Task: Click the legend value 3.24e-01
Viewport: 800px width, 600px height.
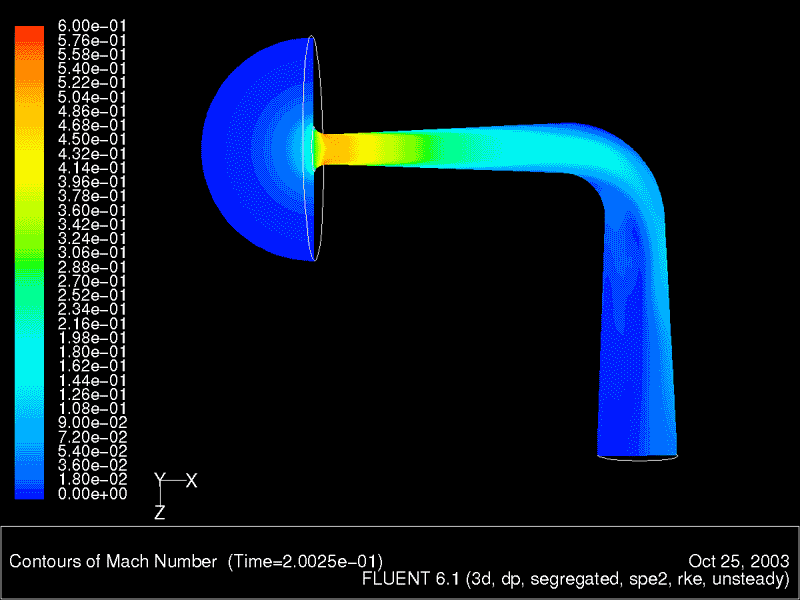Action: 92,238
